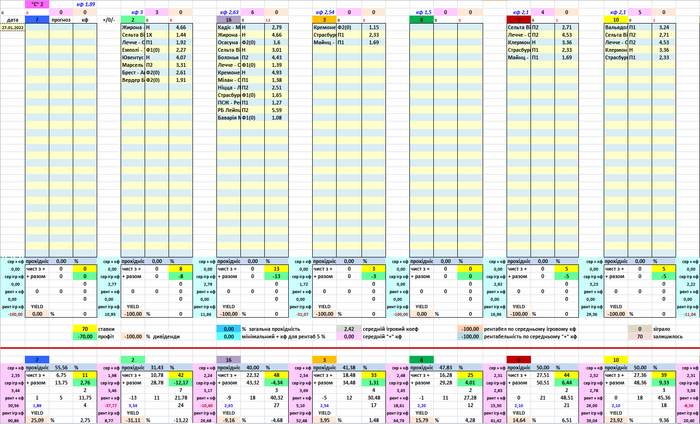
Task: Click the green -70,00 профіт cell
Action: (85, 337)
